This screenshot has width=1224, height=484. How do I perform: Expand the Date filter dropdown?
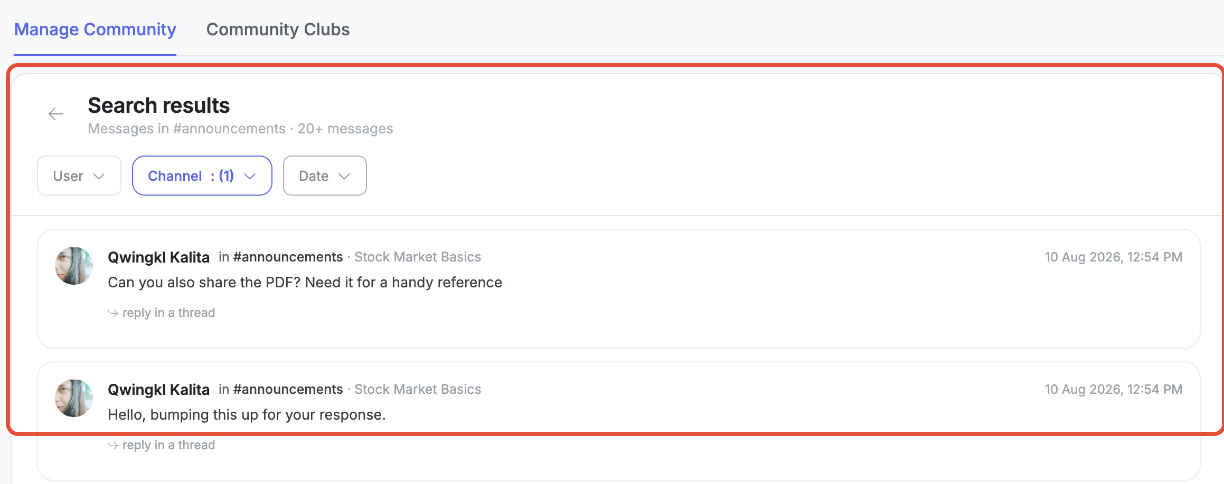tap(325, 176)
